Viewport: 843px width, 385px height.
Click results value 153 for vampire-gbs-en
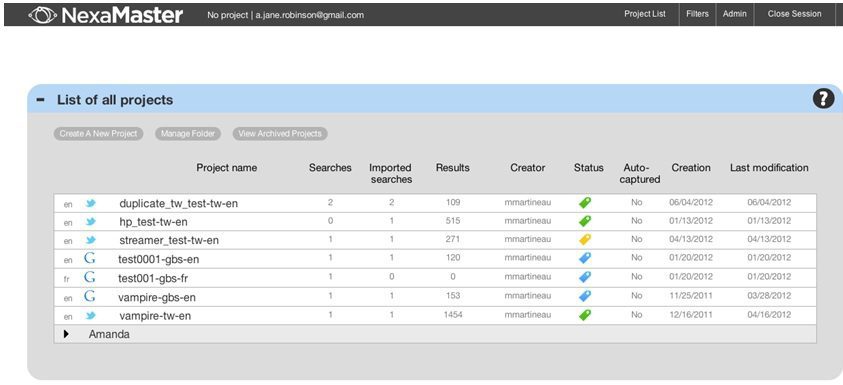(x=453, y=296)
